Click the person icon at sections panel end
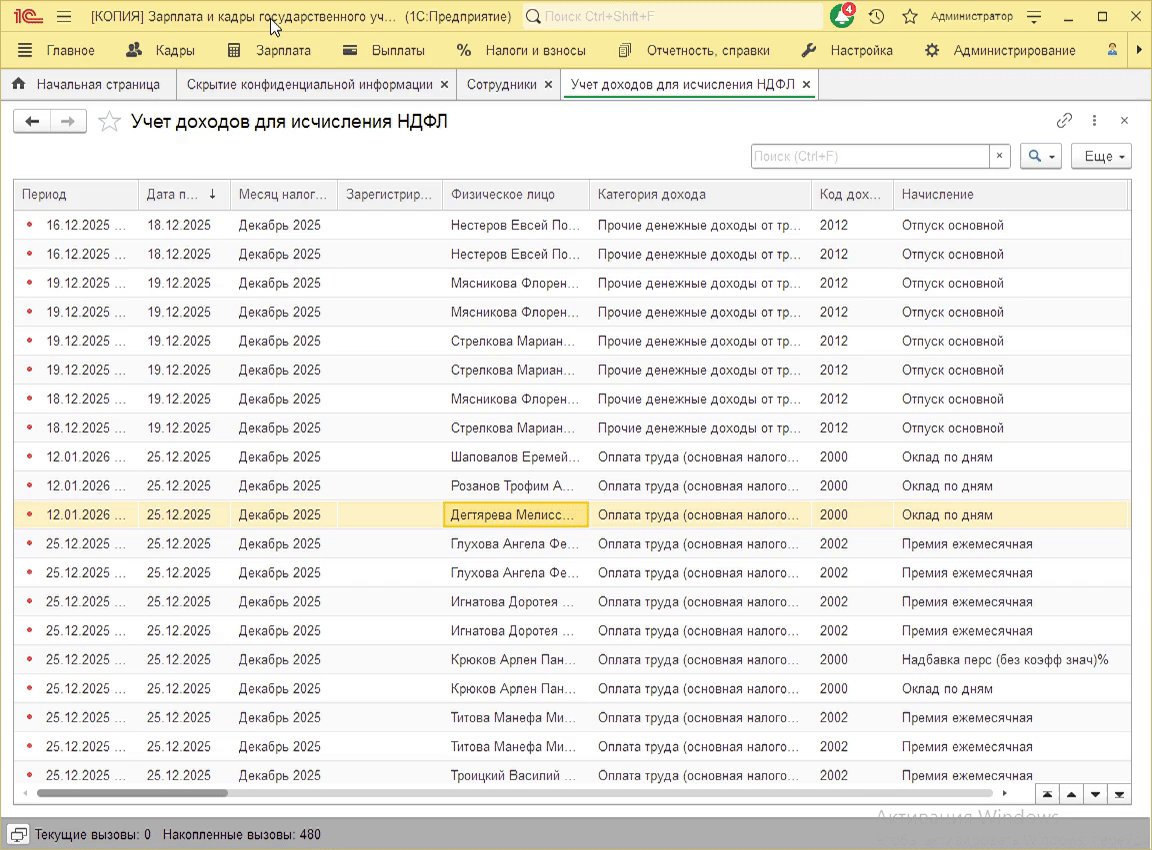1152x850 pixels. (x=1112, y=50)
